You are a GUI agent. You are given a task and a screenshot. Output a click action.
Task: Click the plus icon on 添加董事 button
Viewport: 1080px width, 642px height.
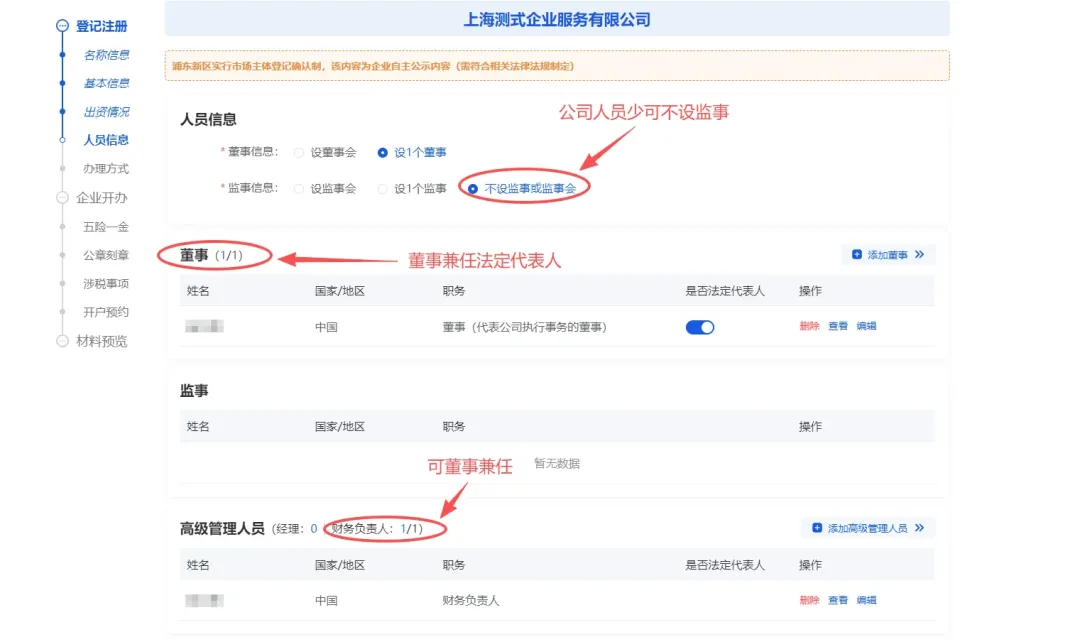click(857, 254)
